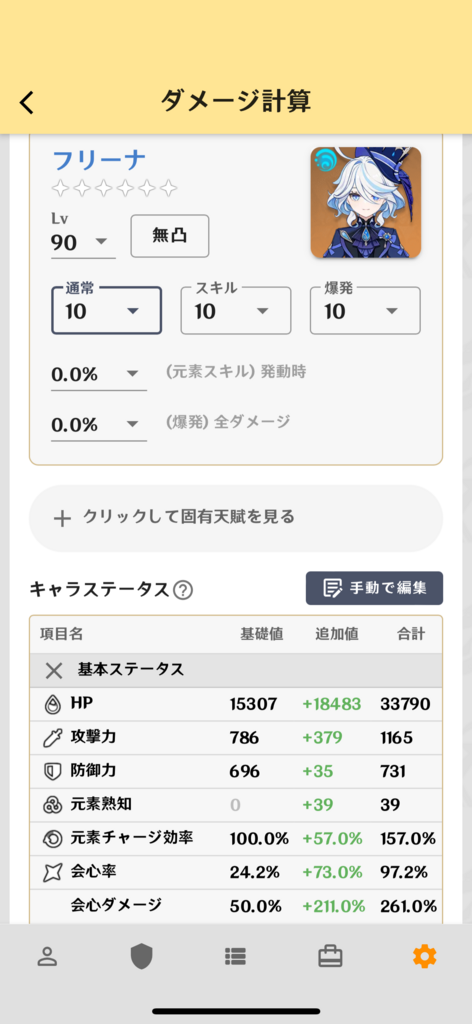Click the help icon beside キャラステータス
The image size is (472, 1024).
tap(183, 590)
